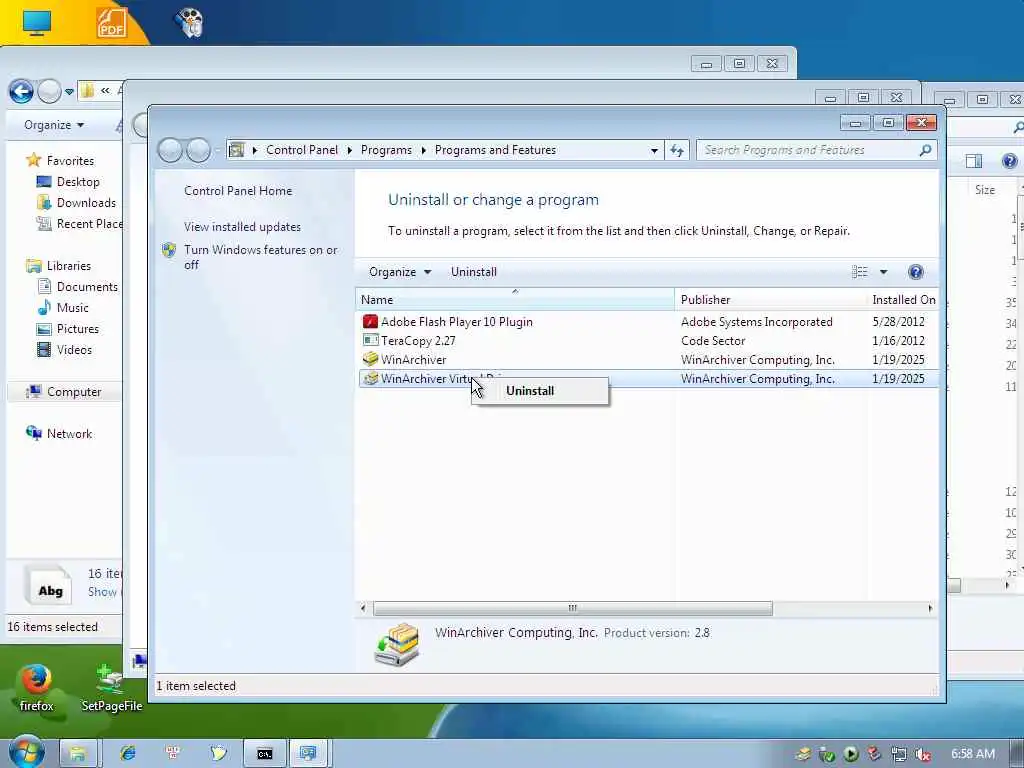
Task: Open Control Panel Home link
Action: [x=238, y=191]
